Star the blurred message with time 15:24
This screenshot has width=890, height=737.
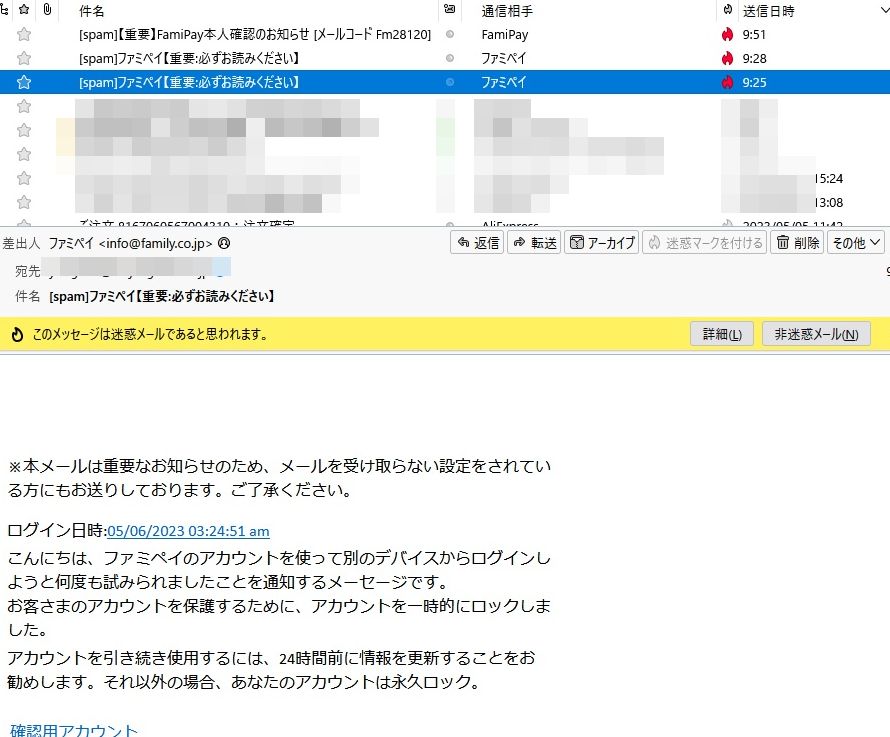pyautogui.click(x=24, y=178)
